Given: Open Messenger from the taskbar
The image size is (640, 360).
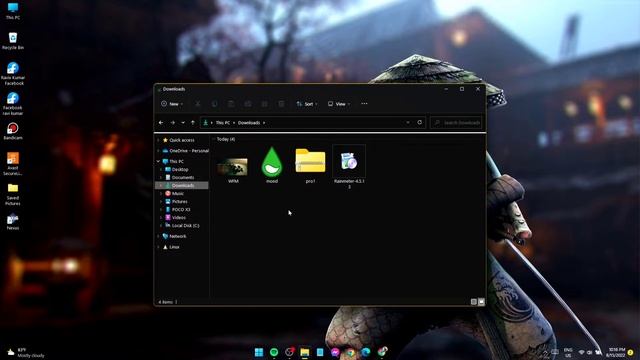Looking at the screenshot, I should tap(335, 352).
